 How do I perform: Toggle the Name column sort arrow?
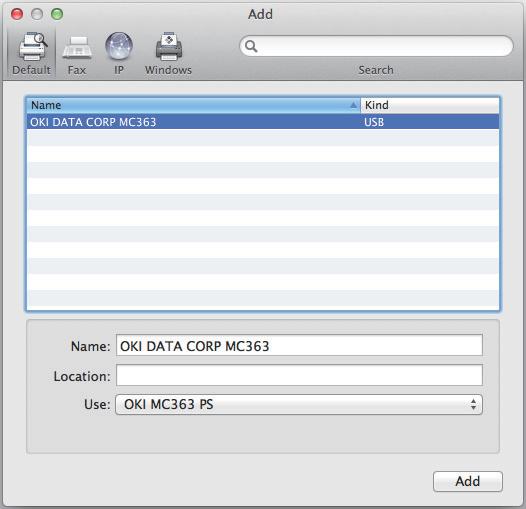pyautogui.click(x=353, y=105)
